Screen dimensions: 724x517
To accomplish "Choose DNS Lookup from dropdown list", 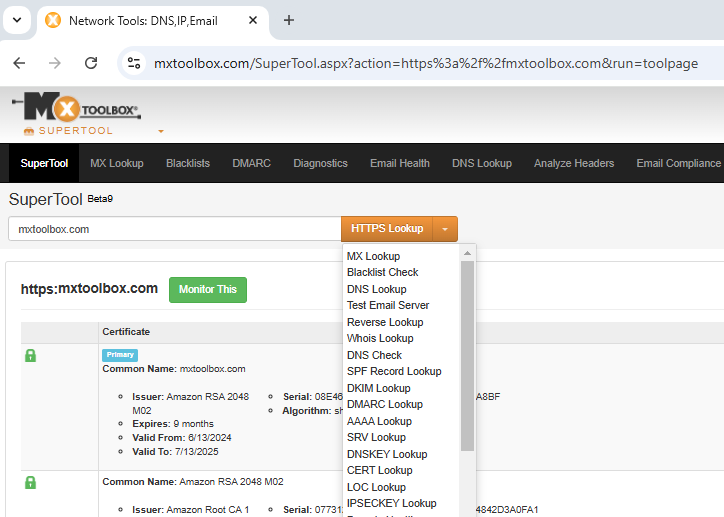I will (377, 289).
